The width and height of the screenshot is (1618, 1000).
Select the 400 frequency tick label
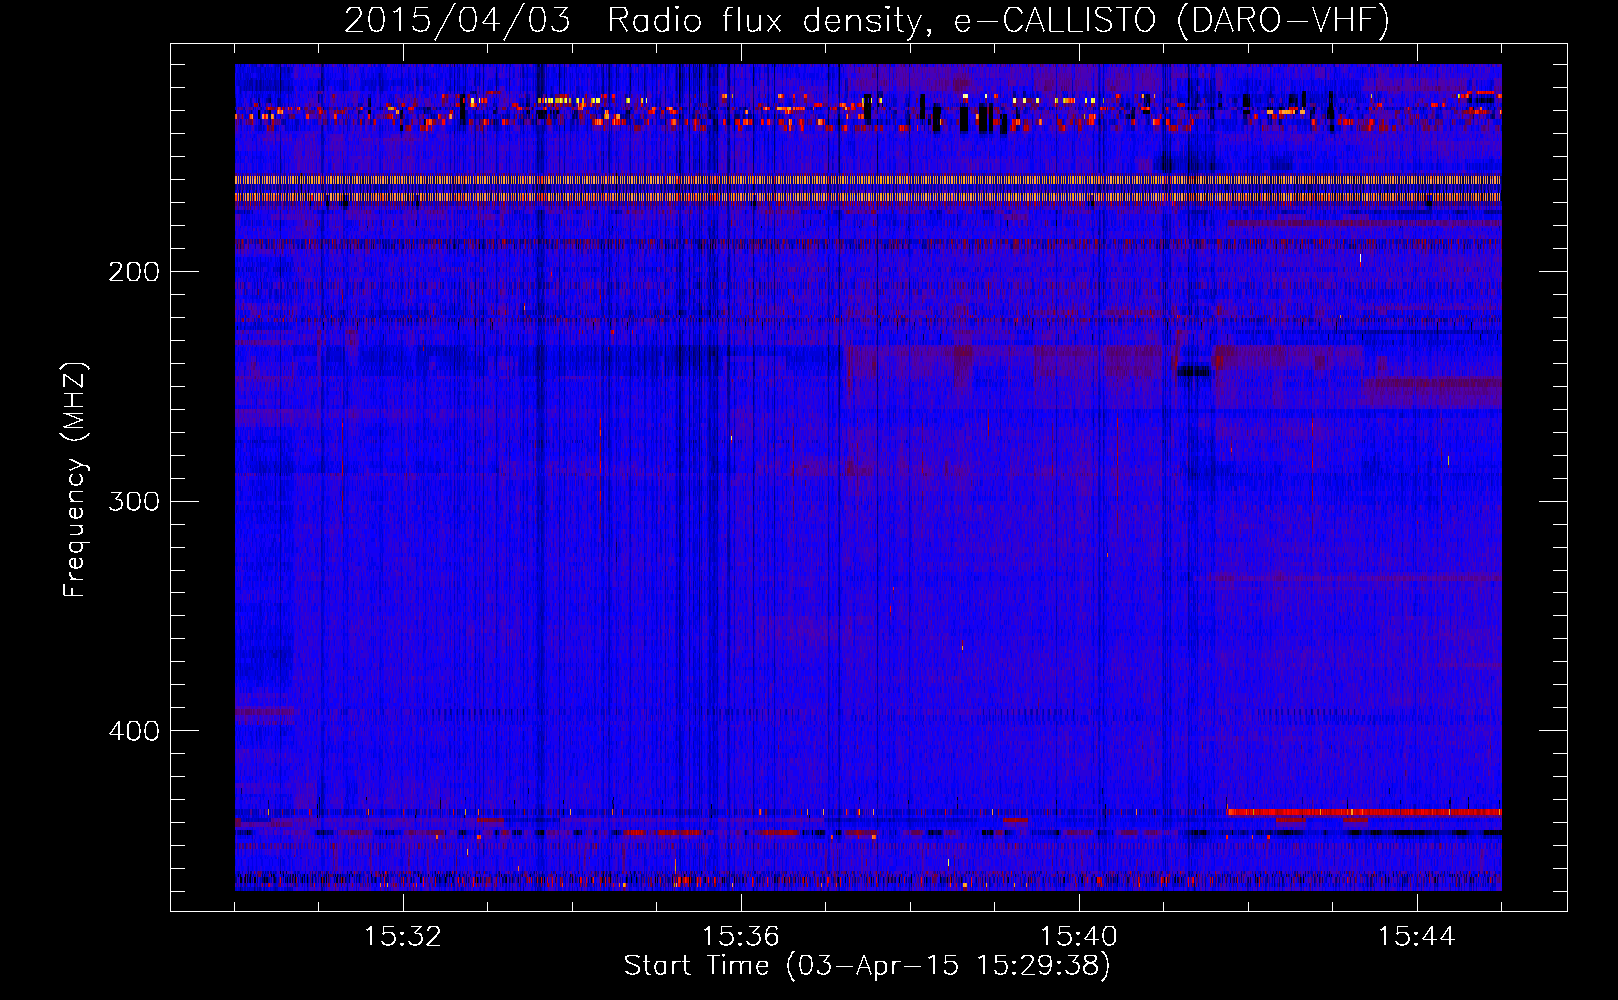(x=134, y=731)
